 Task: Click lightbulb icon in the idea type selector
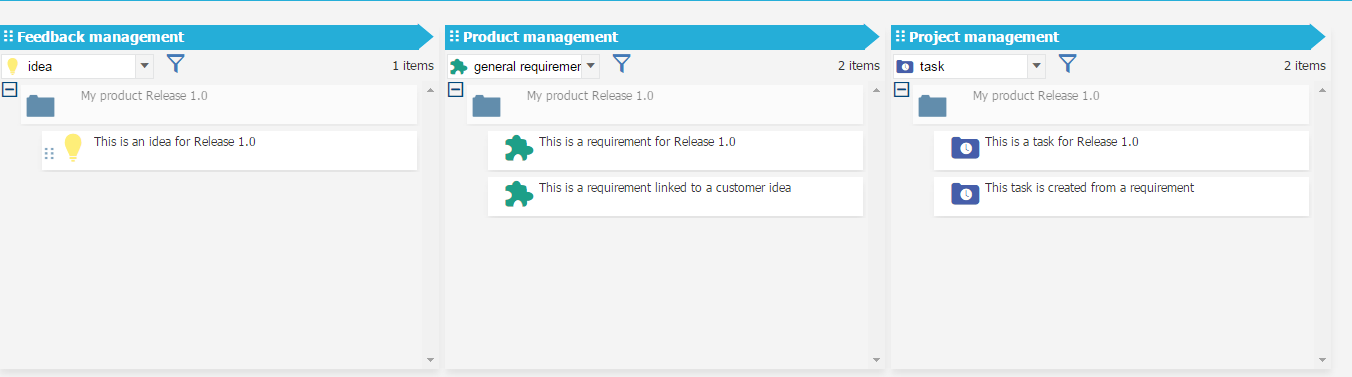[13, 67]
